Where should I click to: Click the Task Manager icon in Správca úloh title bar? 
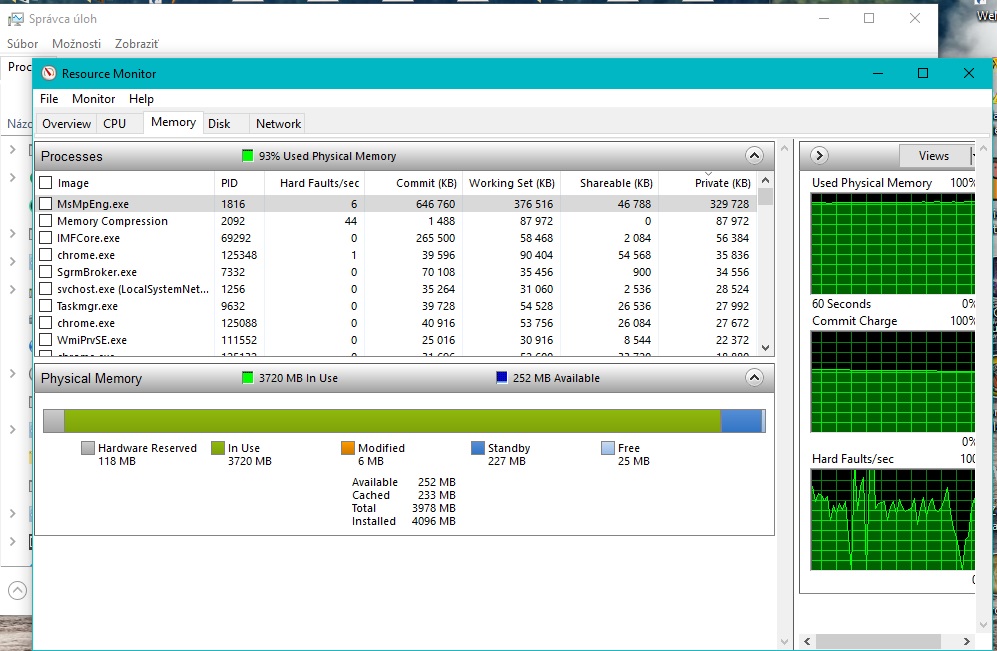pos(15,19)
